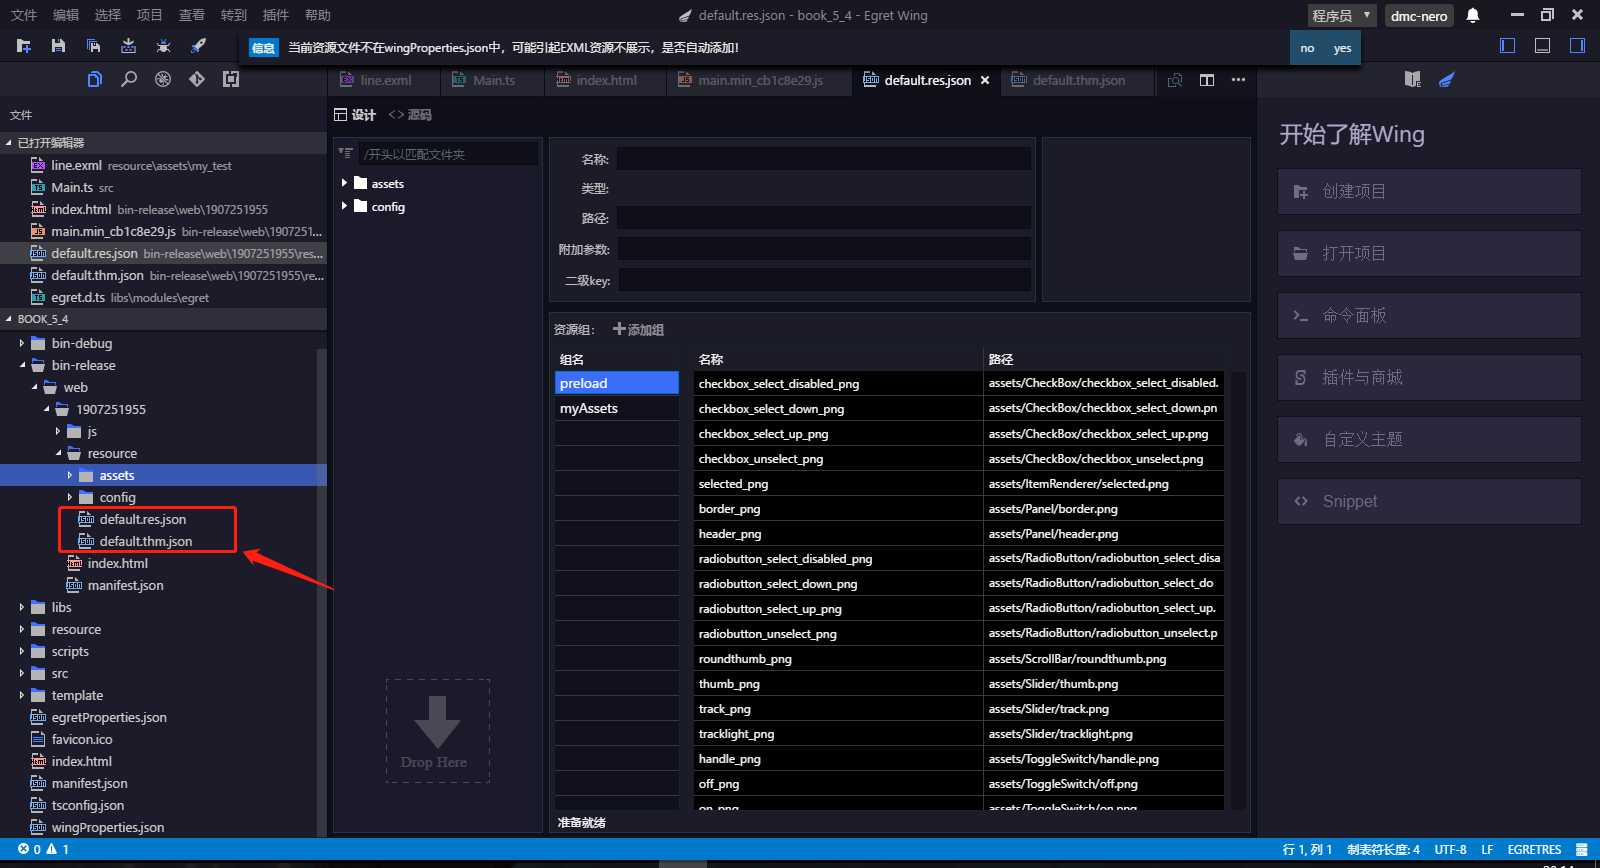This screenshot has height=868, width=1600.
Task: Click the 打开项目 button
Action: pyautogui.click(x=1429, y=253)
